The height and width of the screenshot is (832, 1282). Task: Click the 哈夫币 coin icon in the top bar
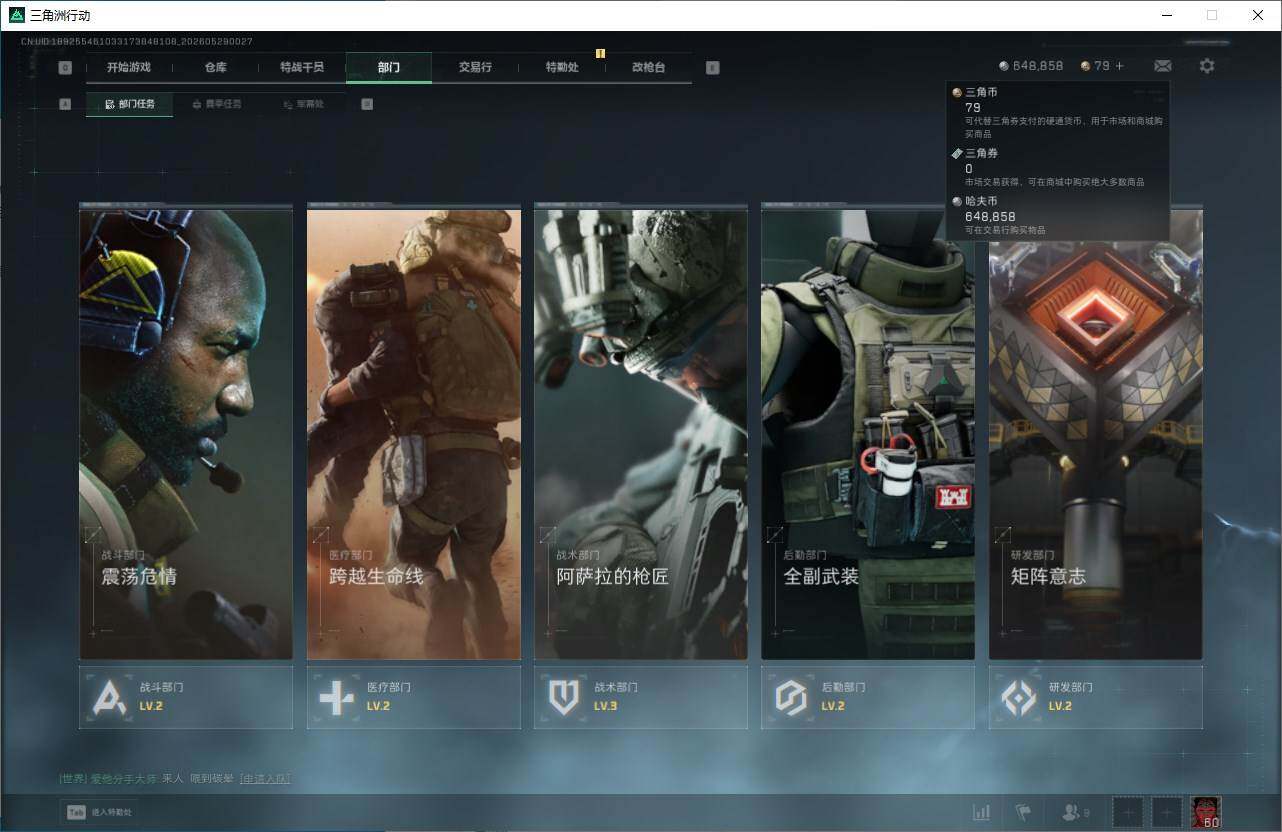tap(1004, 66)
